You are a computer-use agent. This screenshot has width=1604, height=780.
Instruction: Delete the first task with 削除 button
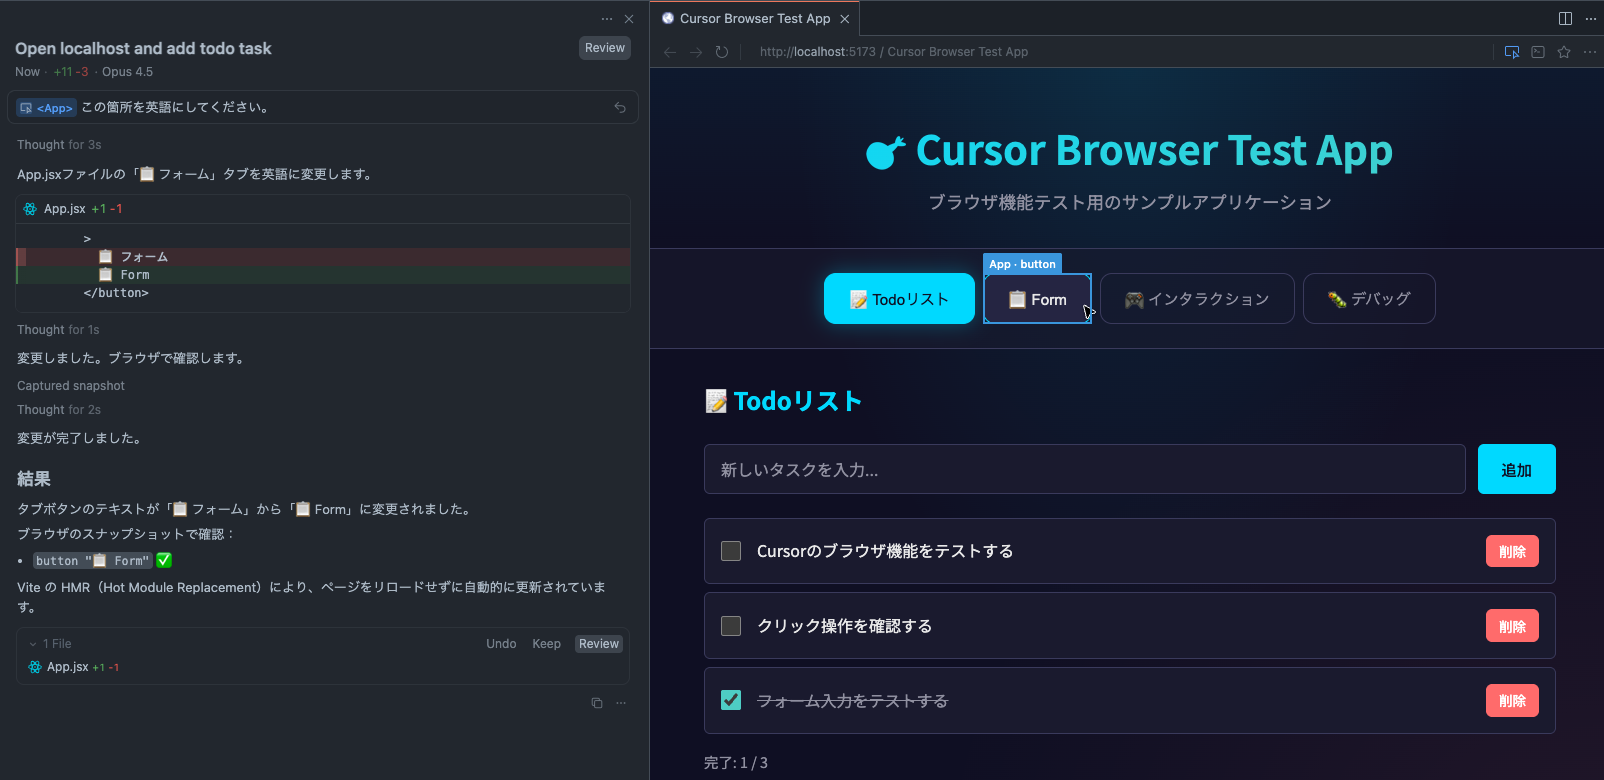[1511, 552]
